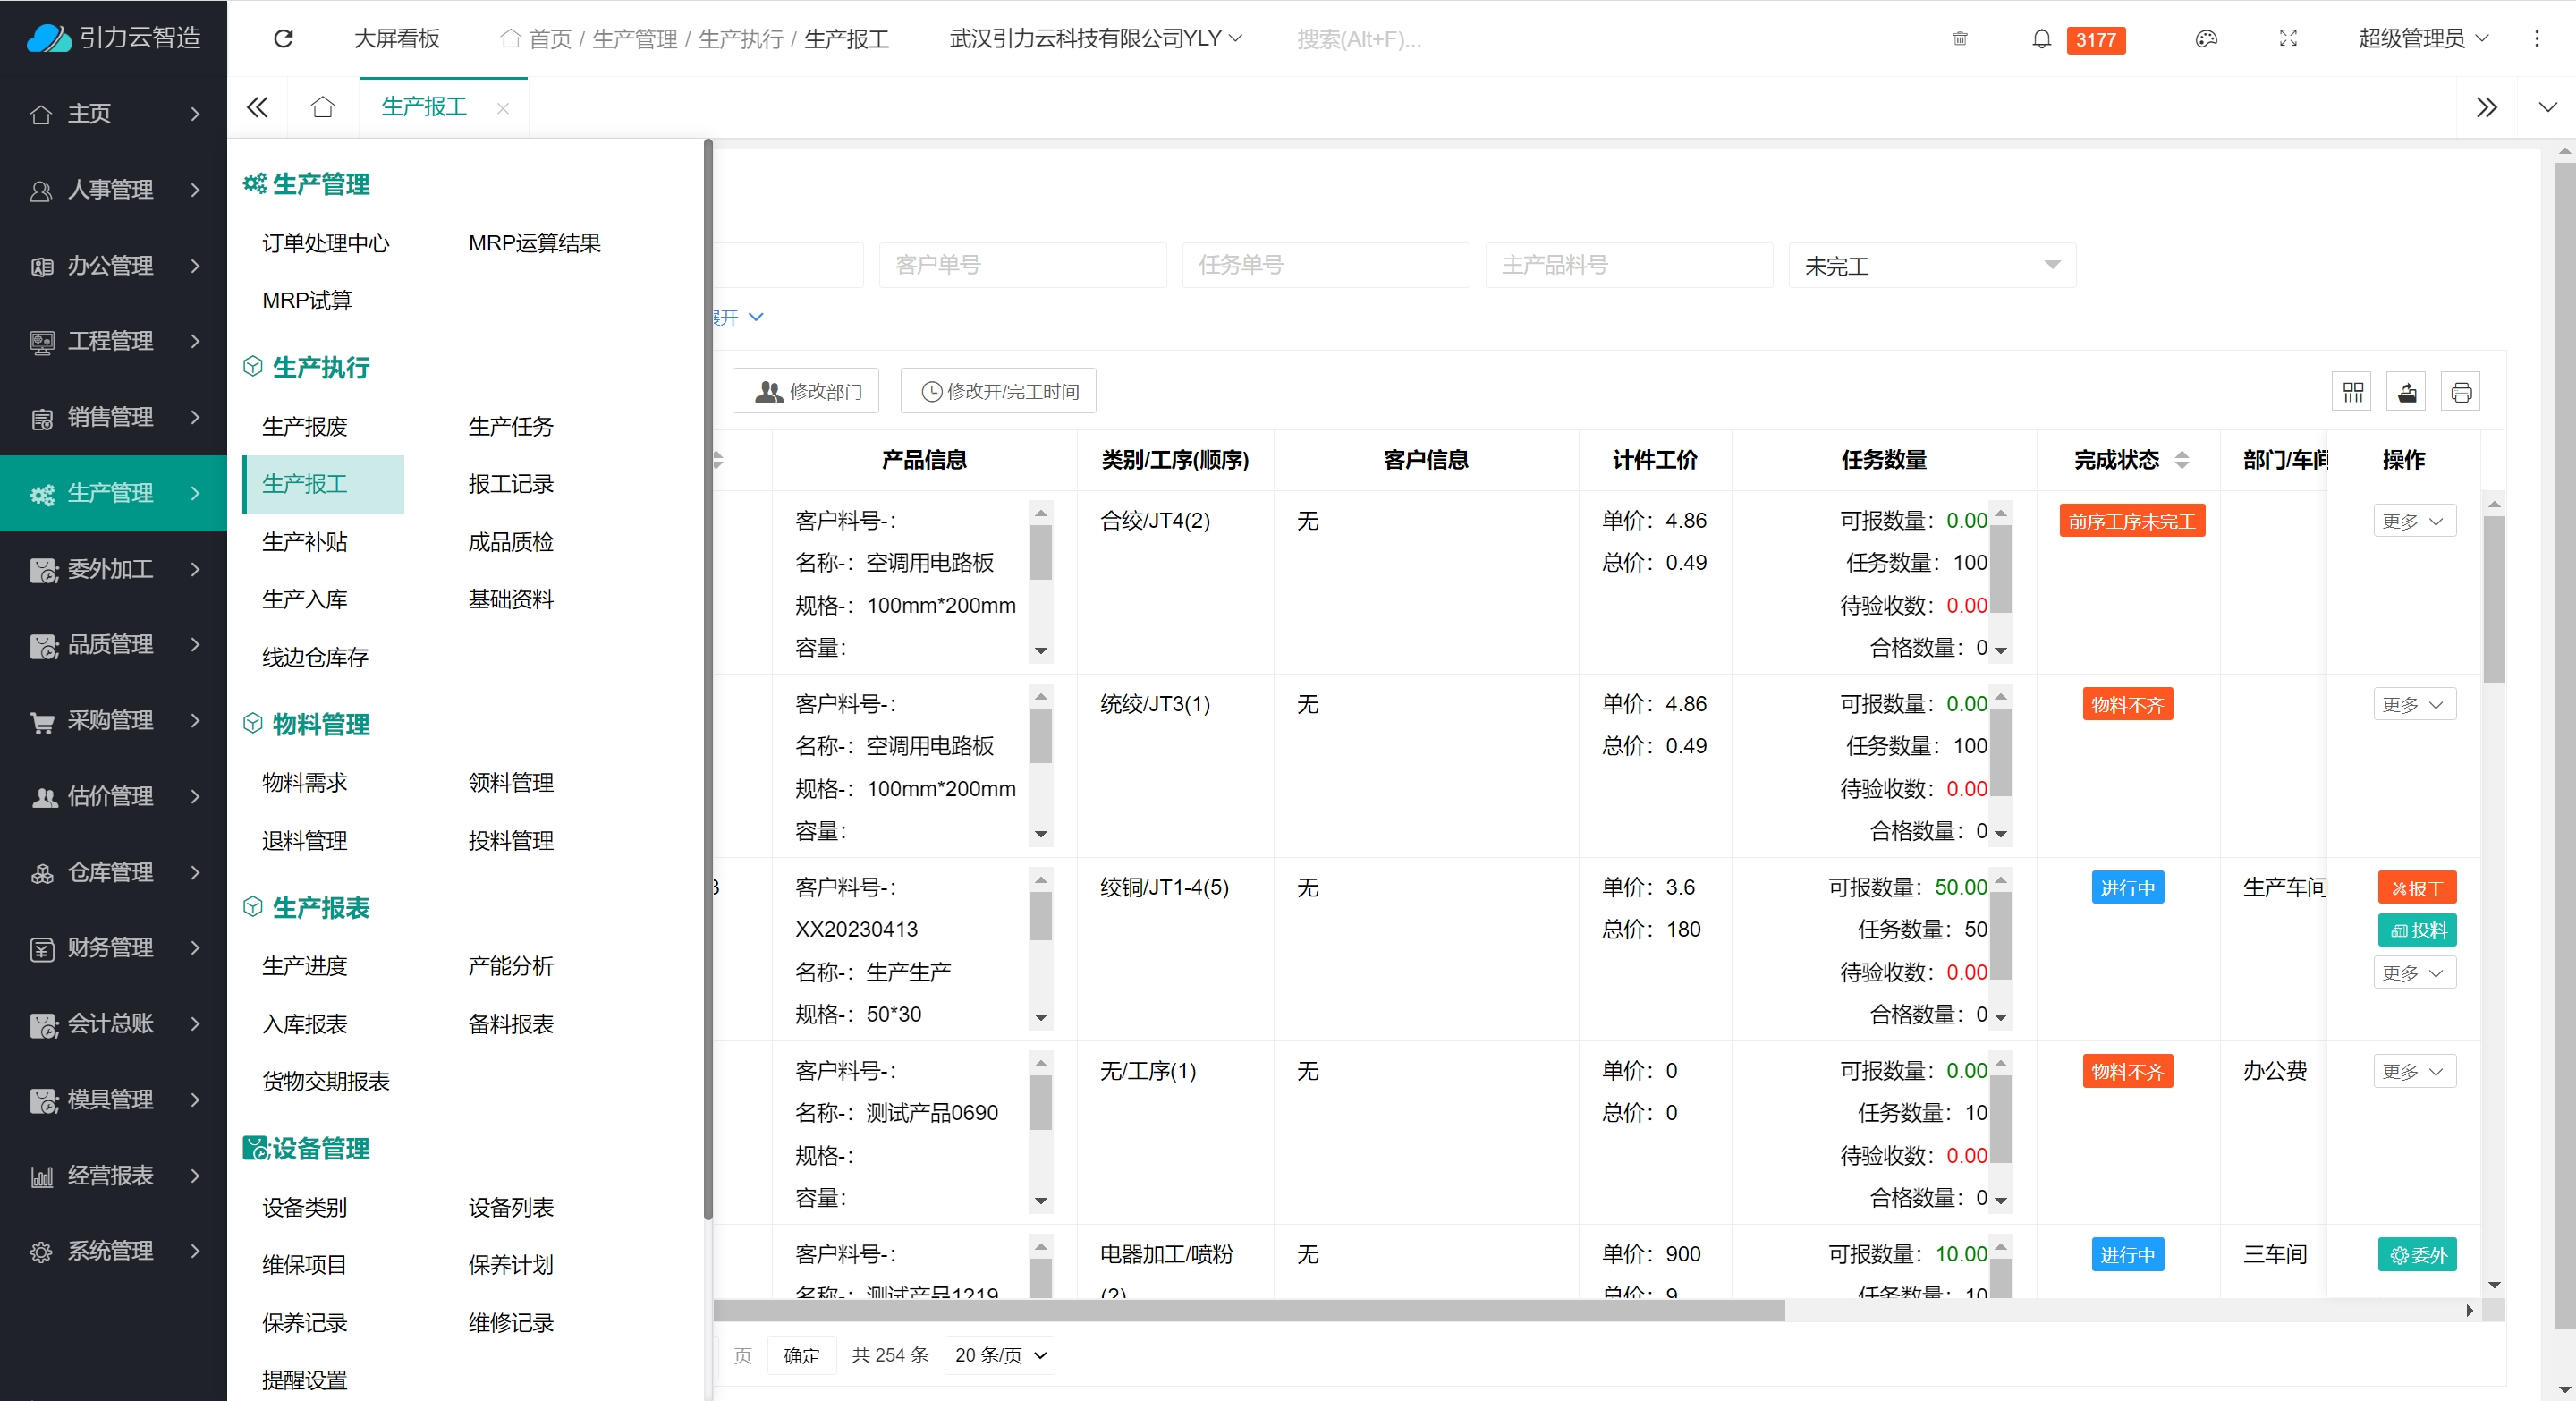
Task: Click the print table icon
Action: click(2461, 391)
